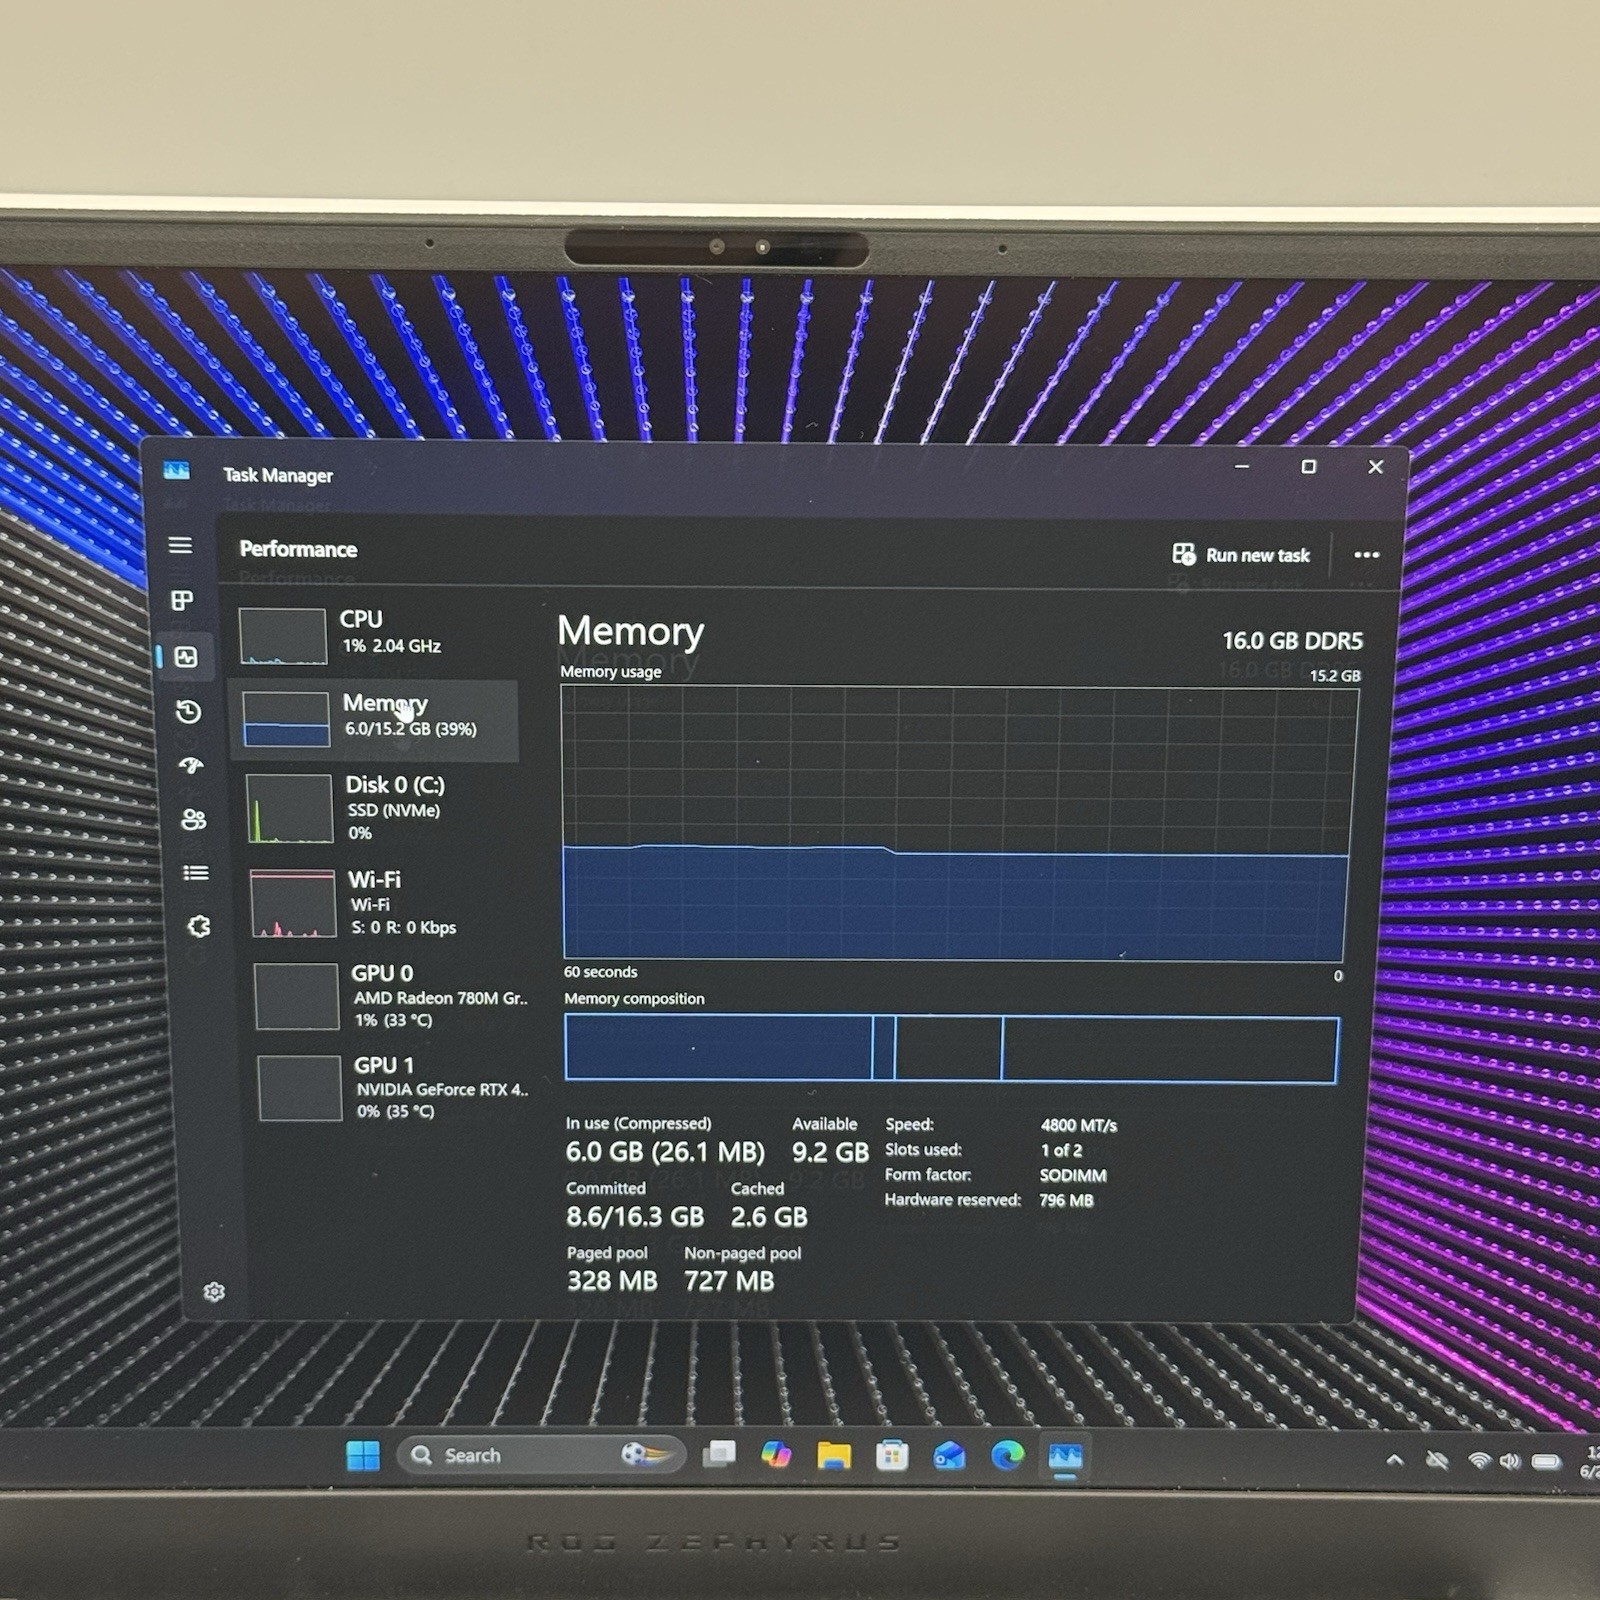
Task: Open the three-dot more options menu
Action: click(x=1366, y=555)
